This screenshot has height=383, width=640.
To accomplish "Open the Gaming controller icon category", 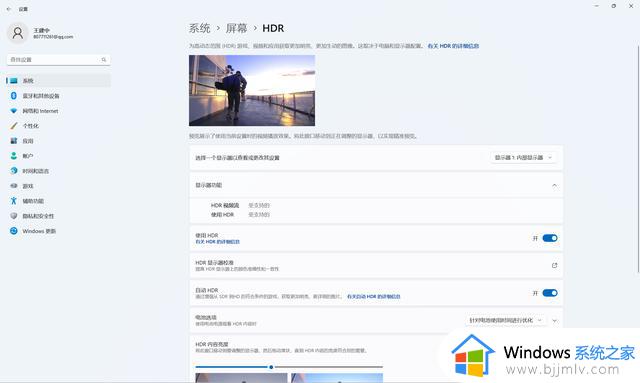I will pyautogui.click(x=14, y=186).
